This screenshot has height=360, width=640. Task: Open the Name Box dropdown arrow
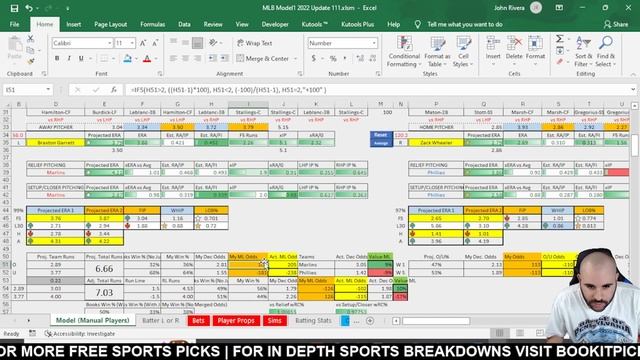pyautogui.click(x=48, y=90)
